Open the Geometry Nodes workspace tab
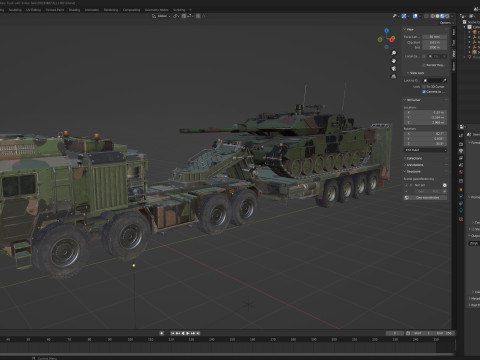This screenshot has width=480, height=360. click(156, 10)
